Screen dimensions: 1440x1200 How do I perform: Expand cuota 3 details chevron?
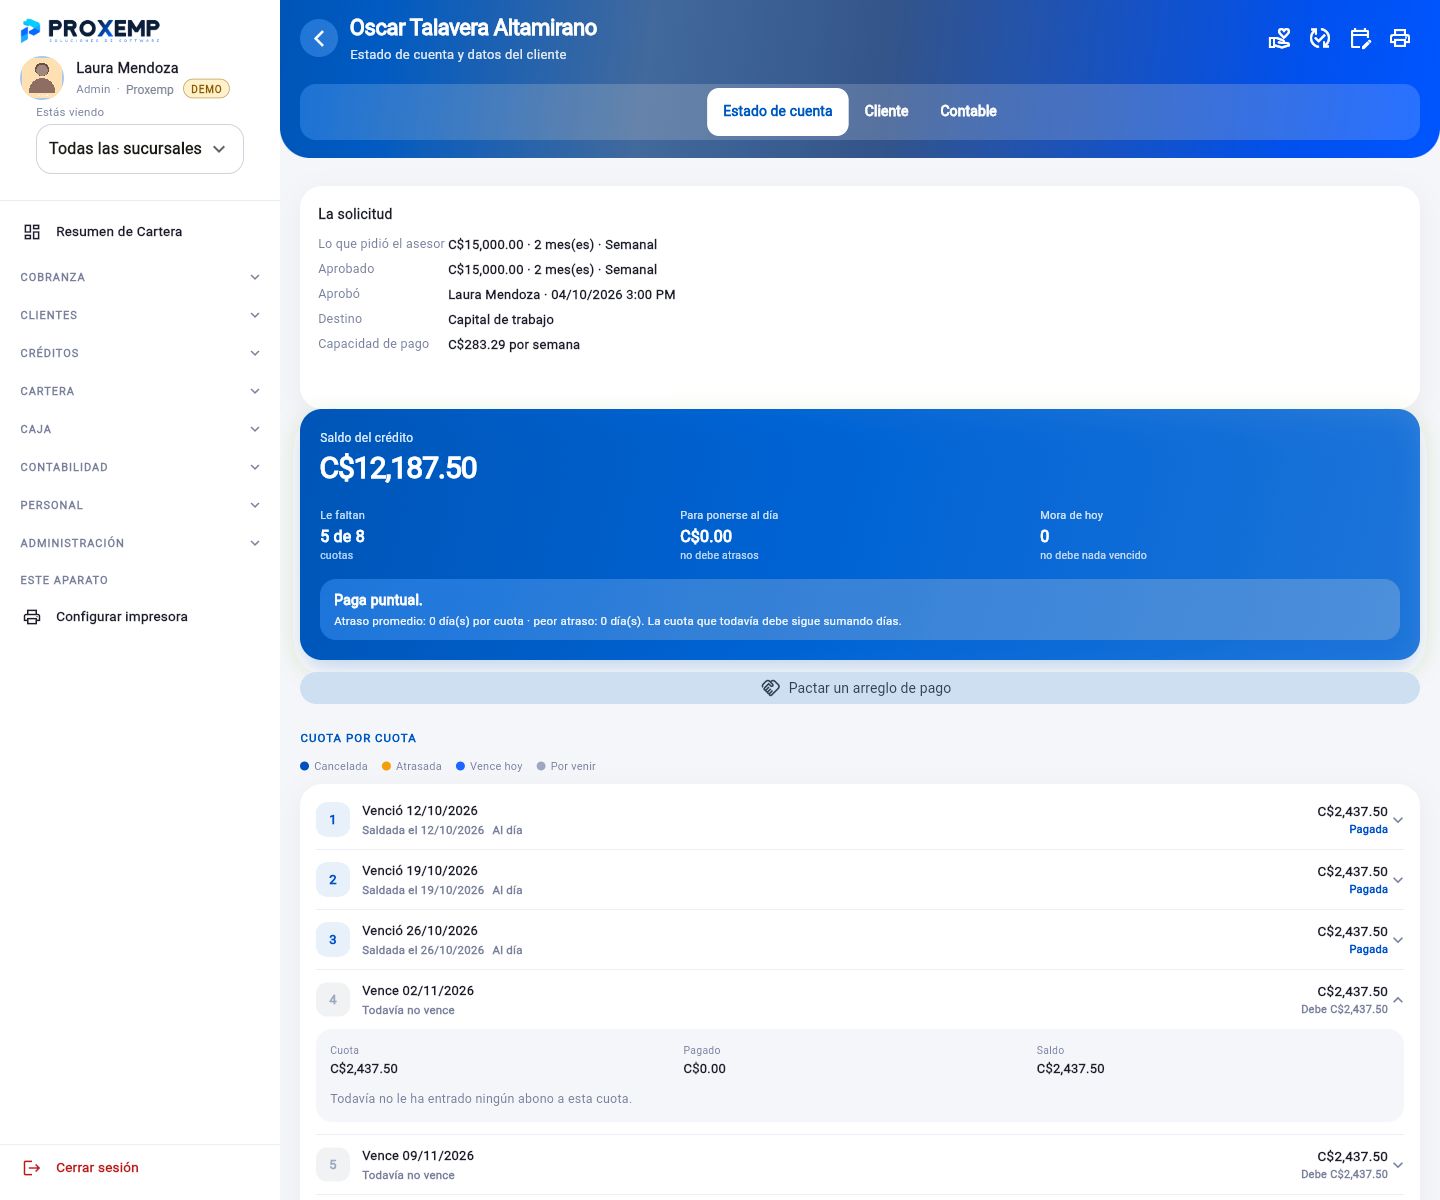point(1398,940)
